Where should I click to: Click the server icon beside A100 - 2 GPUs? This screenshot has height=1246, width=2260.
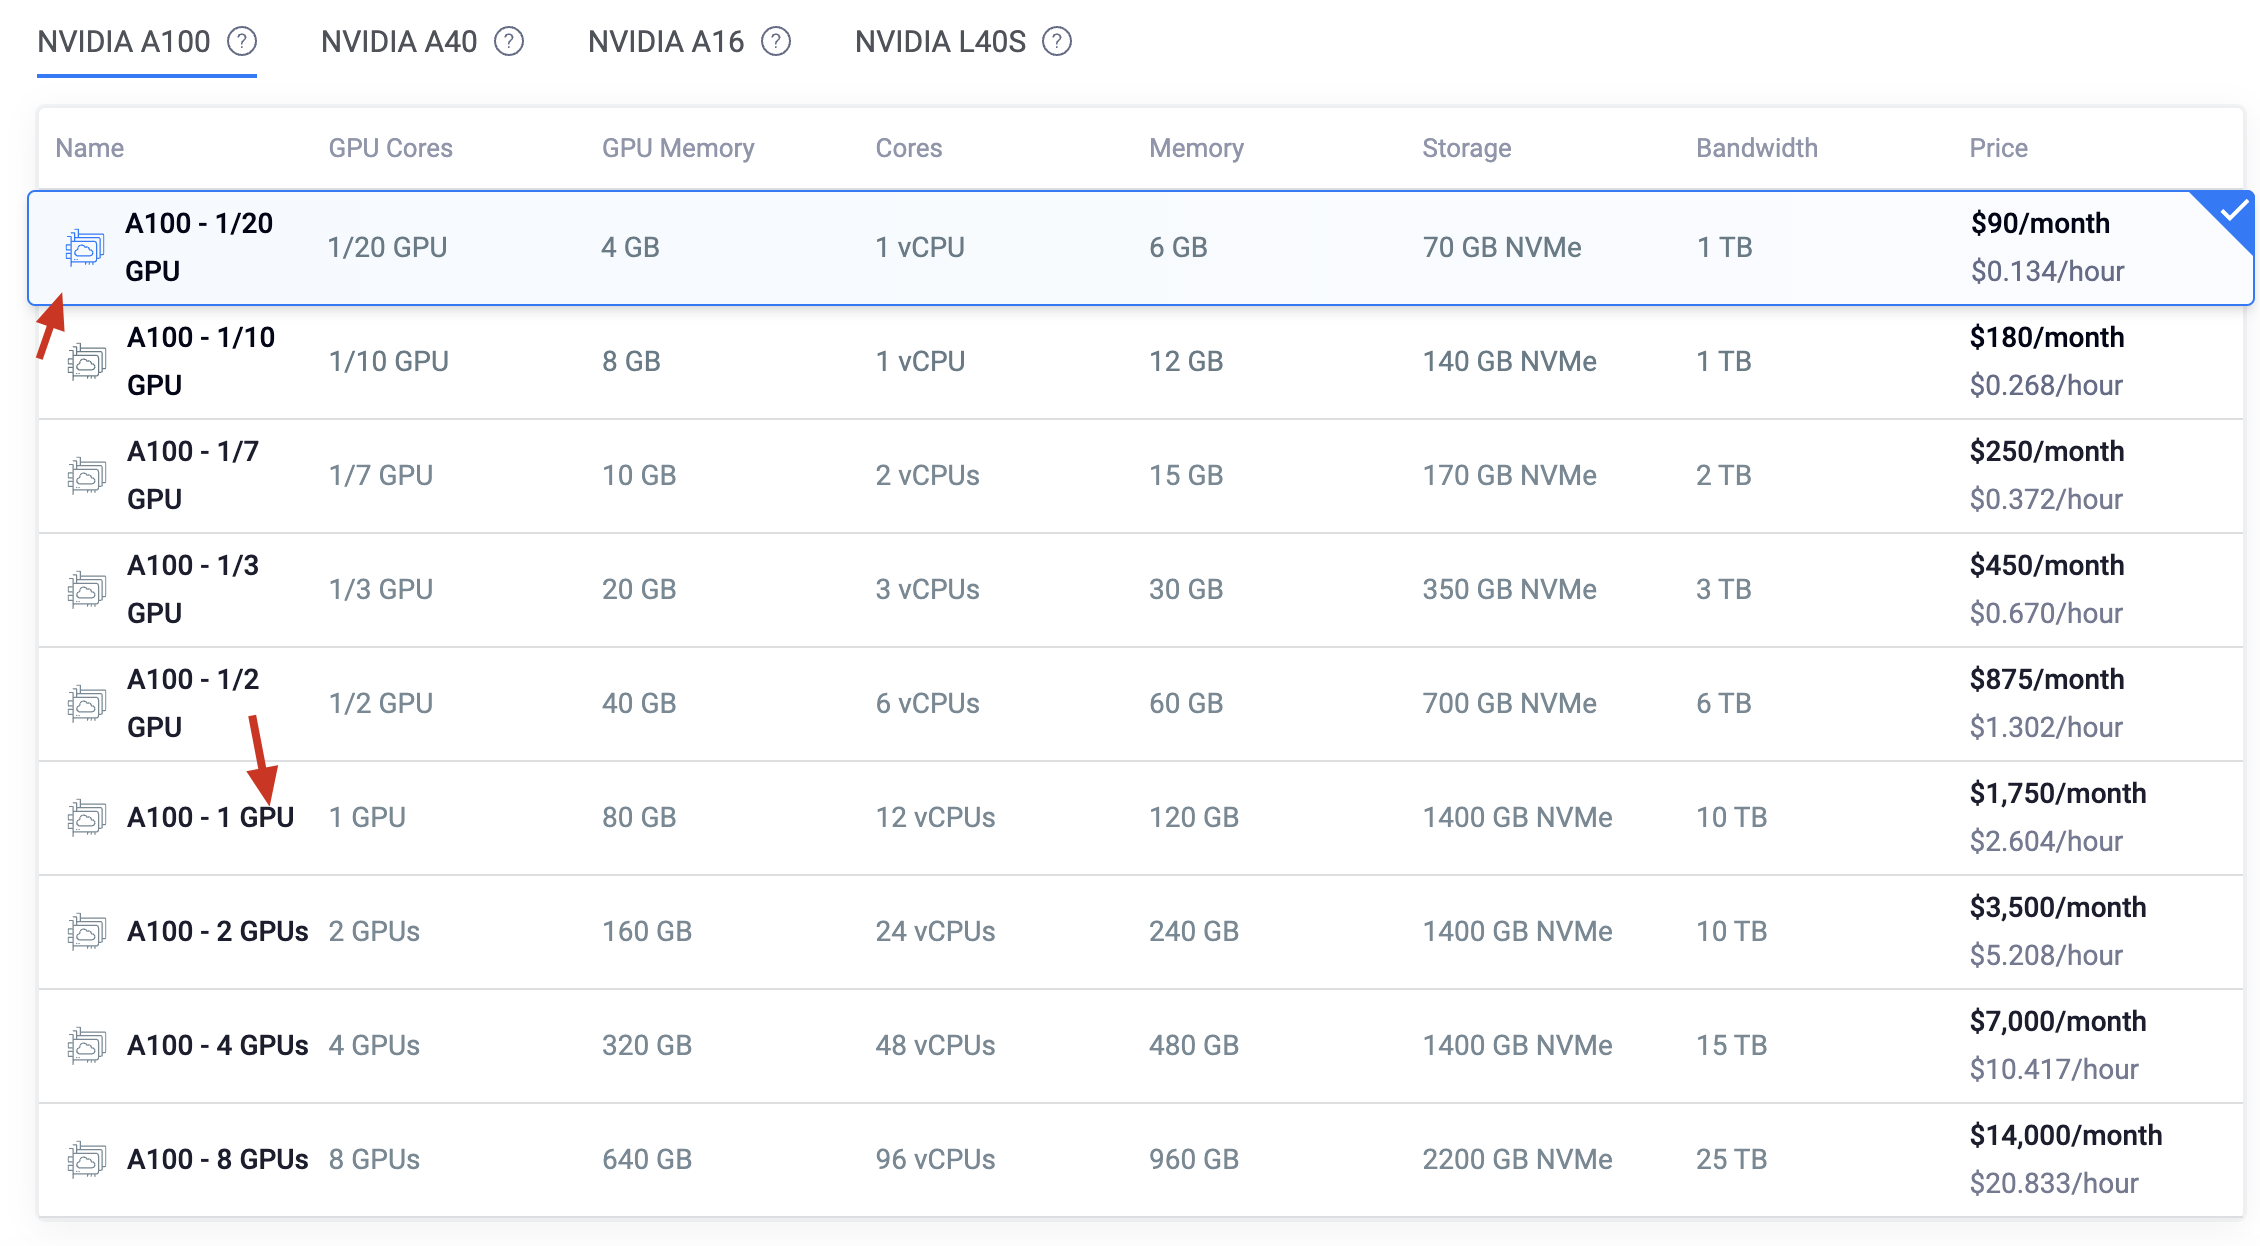(87, 931)
